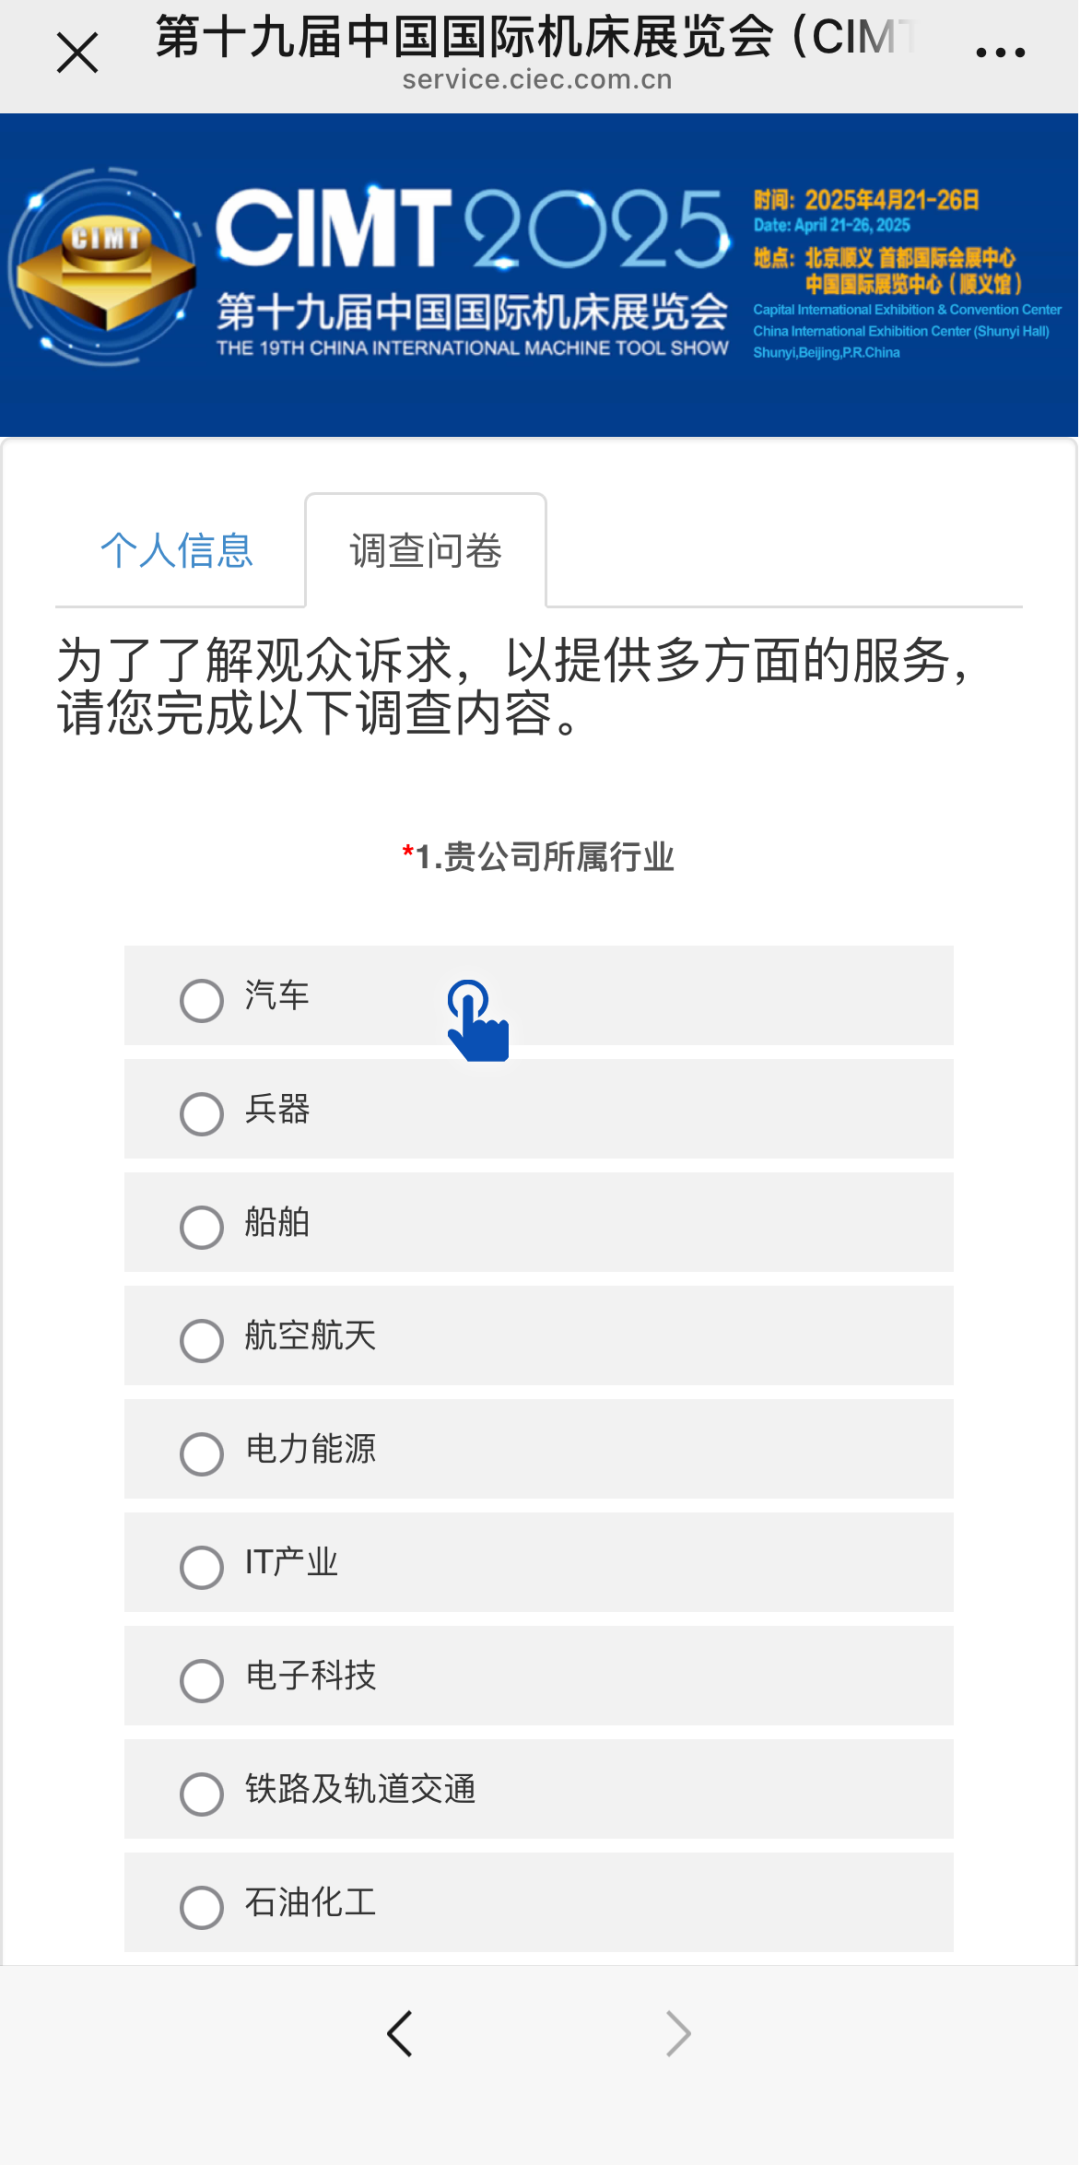The width and height of the screenshot is (1080, 2165).
Task: Choose 船舶 as company industry
Action: point(539,1222)
